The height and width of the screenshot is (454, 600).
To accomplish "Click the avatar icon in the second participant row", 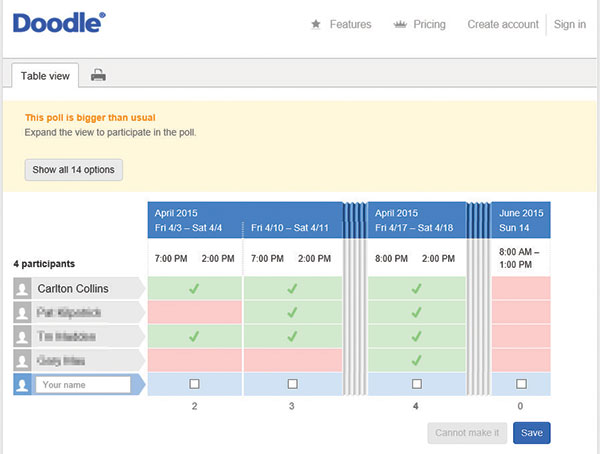I will (23, 312).
